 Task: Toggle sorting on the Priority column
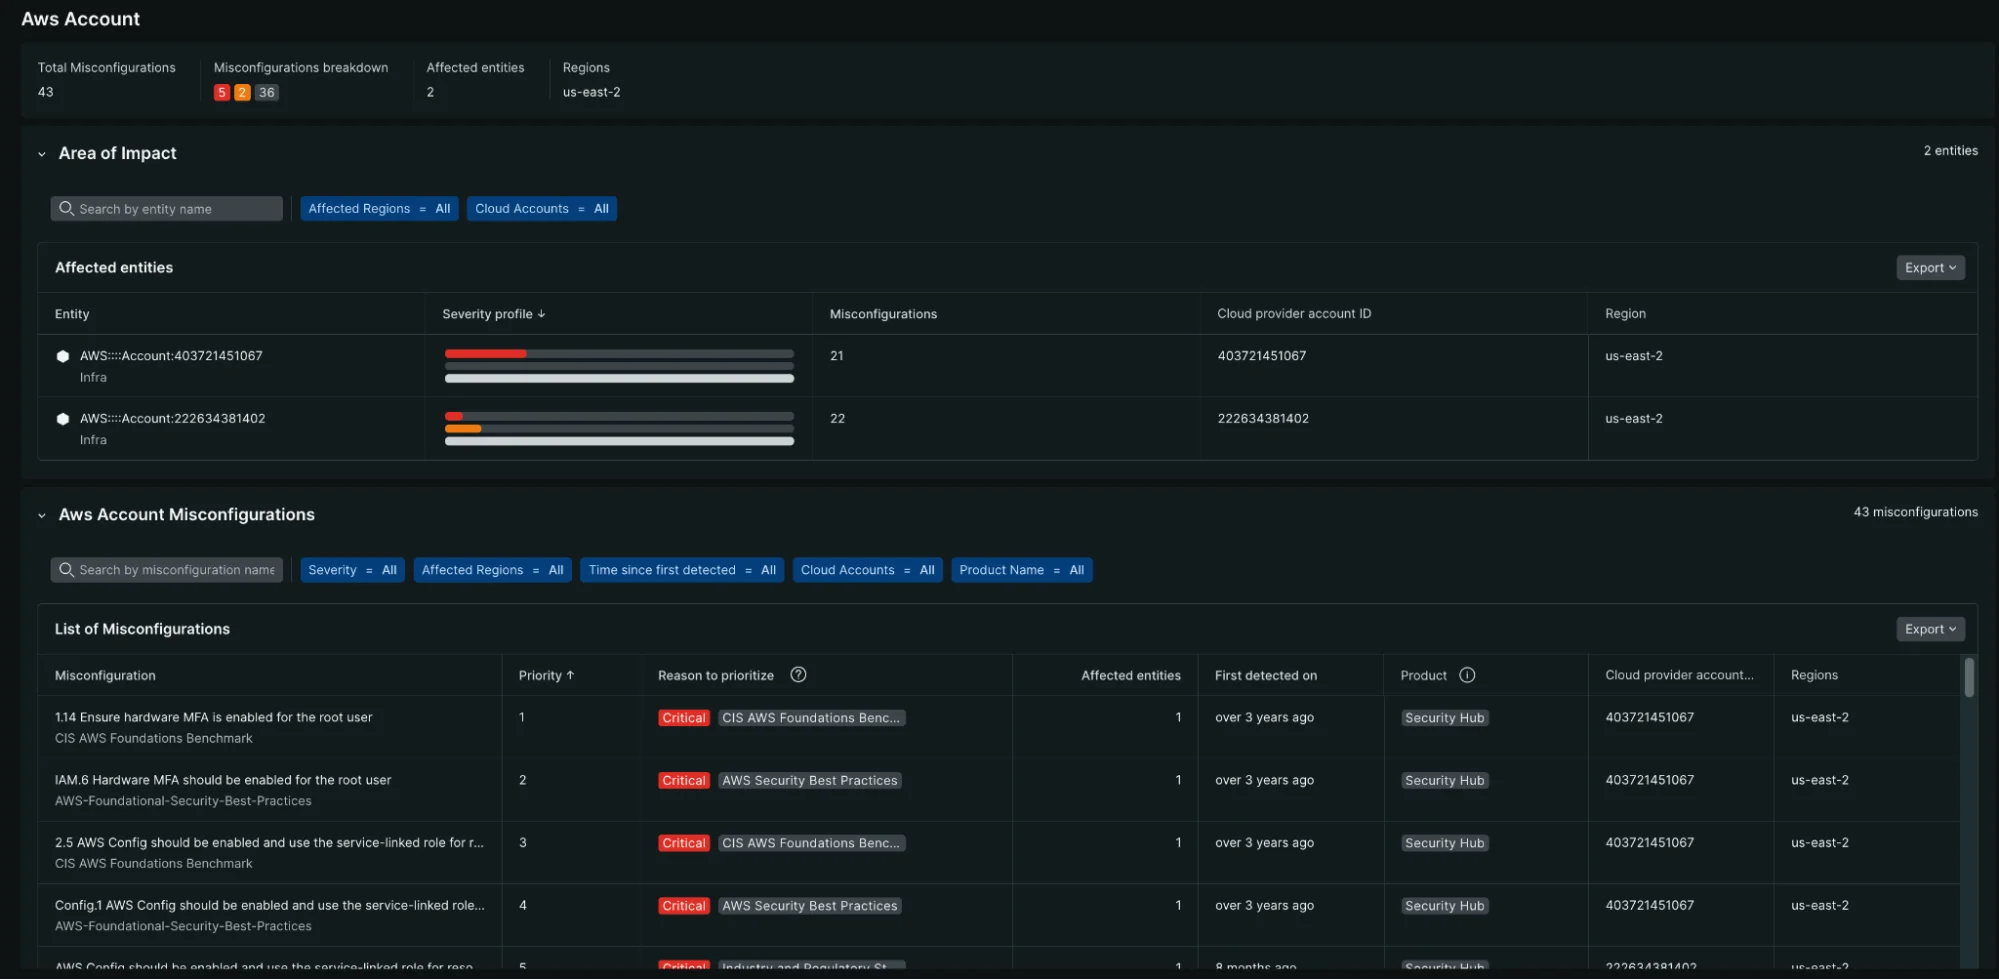click(x=545, y=674)
